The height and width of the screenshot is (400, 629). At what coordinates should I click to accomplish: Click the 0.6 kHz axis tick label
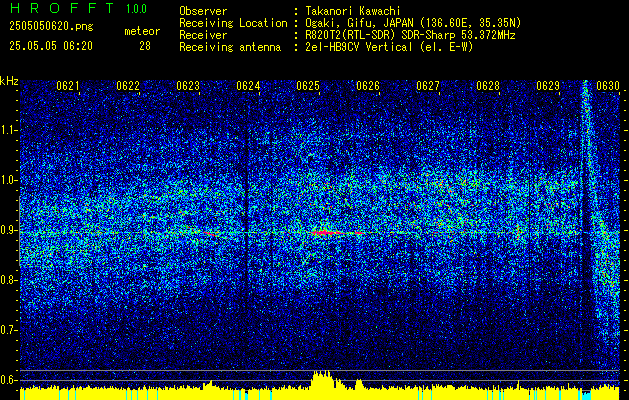coord(8,380)
